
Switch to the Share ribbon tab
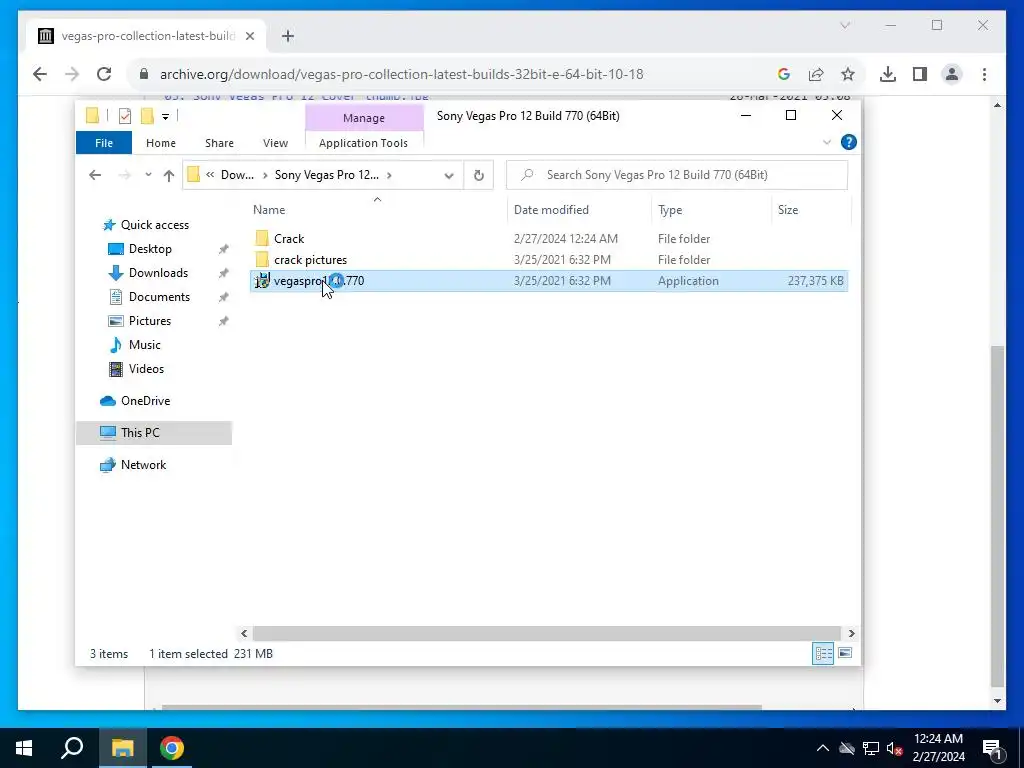[219, 143]
